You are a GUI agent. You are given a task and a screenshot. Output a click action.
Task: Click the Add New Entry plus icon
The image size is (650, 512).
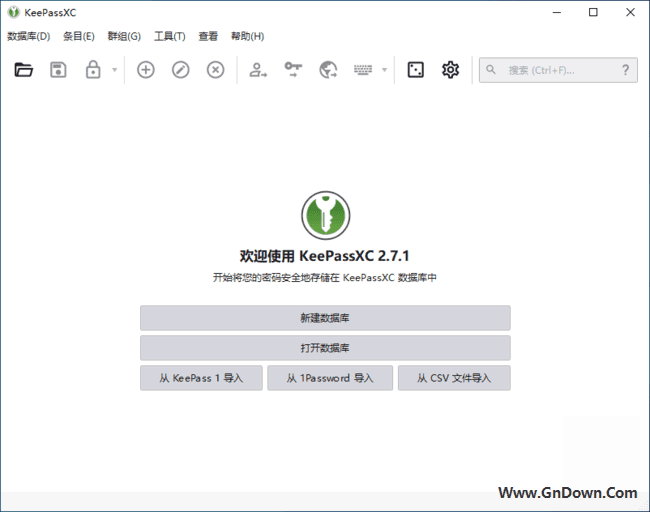point(146,70)
